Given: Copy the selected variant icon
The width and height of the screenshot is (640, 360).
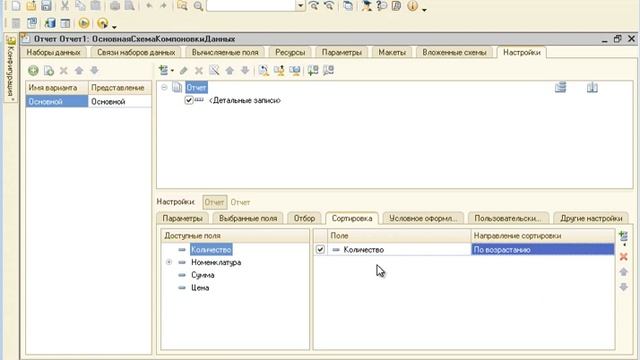Looking at the screenshot, I should 49,71.
